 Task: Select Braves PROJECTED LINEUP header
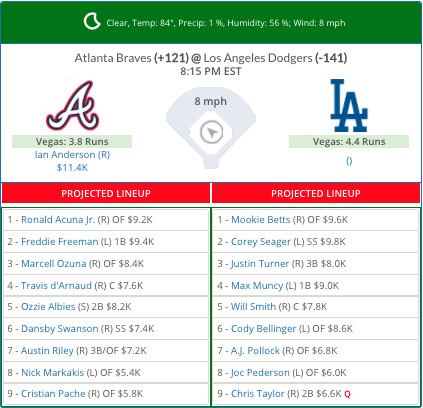(x=106, y=193)
